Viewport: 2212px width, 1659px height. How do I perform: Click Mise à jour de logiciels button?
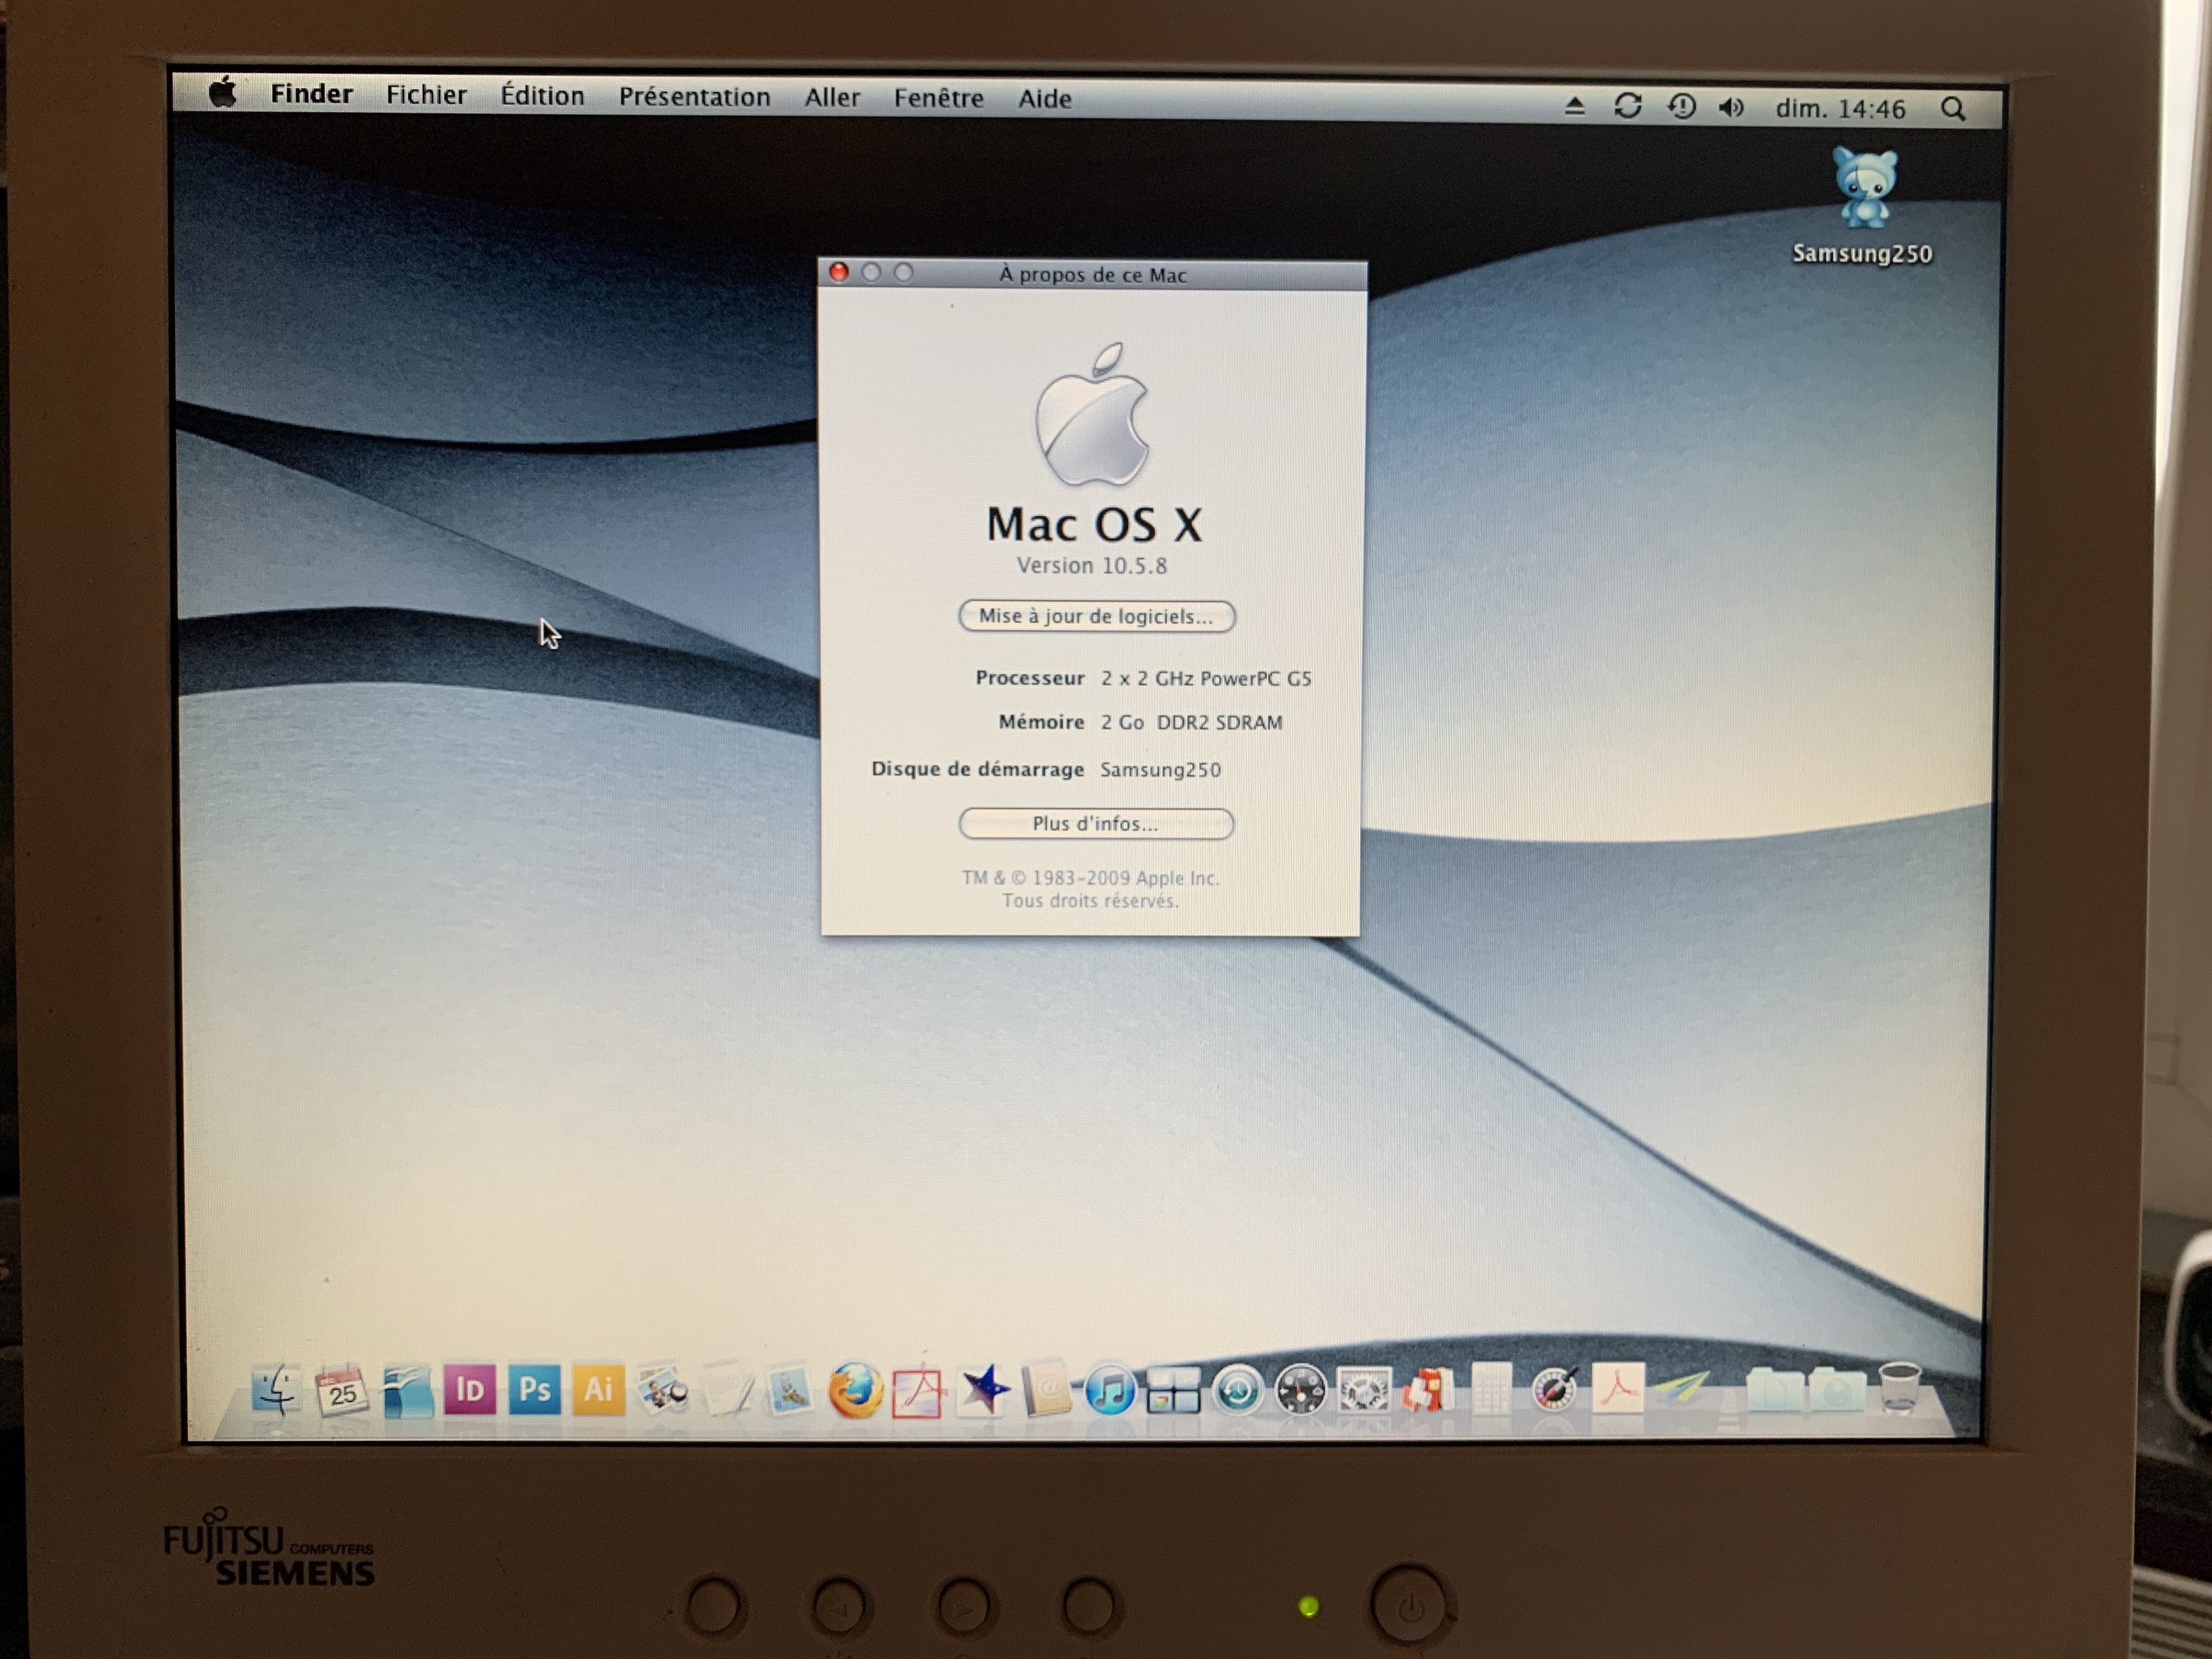[x=1096, y=616]
